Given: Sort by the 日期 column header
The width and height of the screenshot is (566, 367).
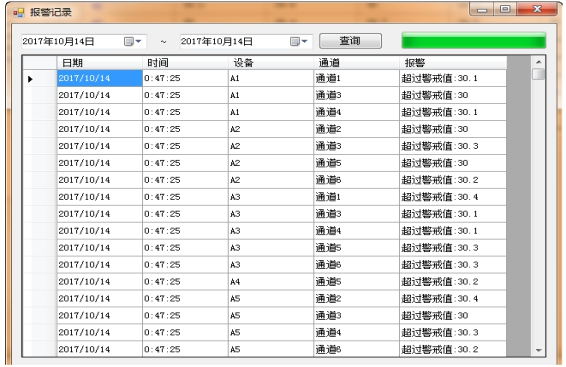Looking at the screenshot, I should (x=100, y=63).
